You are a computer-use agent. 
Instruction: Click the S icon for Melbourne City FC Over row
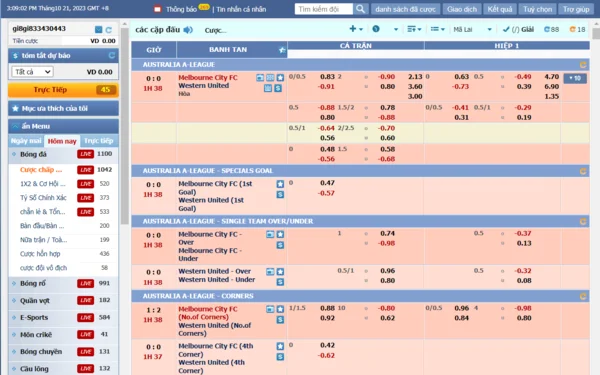coord(280,245)
